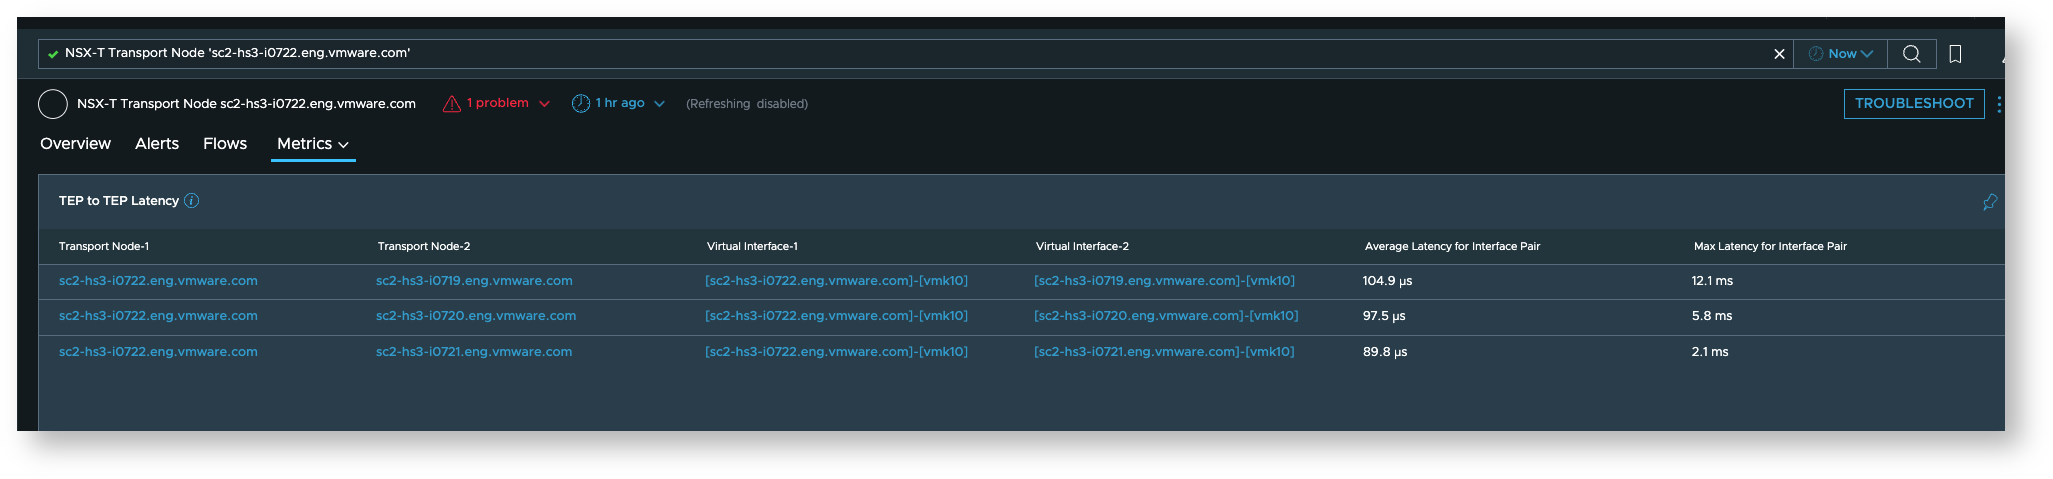
Task: Open link sc2-hs3-i0719.eng.vmware.com in Transport Node-2
Action: point(474,281)
